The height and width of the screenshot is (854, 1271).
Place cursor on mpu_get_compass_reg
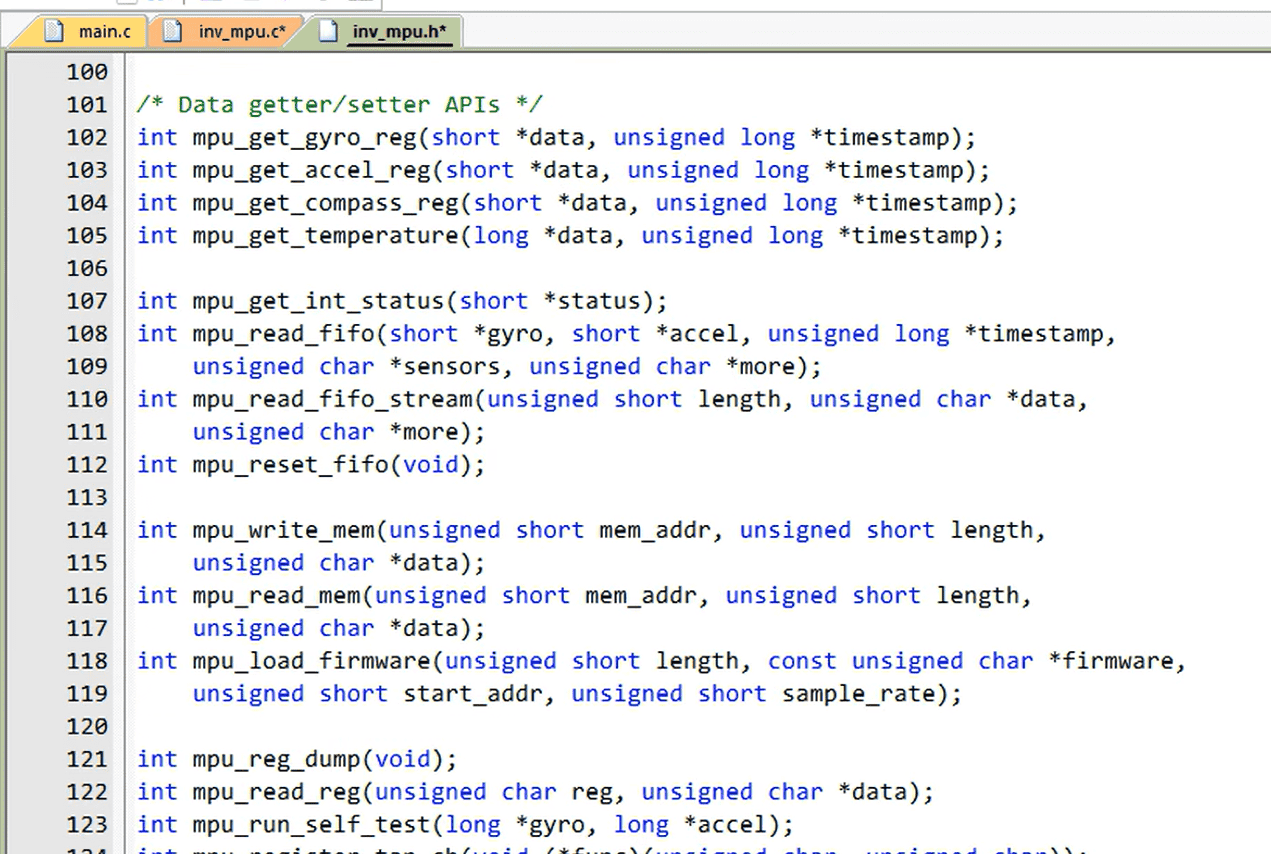(325, 203)
